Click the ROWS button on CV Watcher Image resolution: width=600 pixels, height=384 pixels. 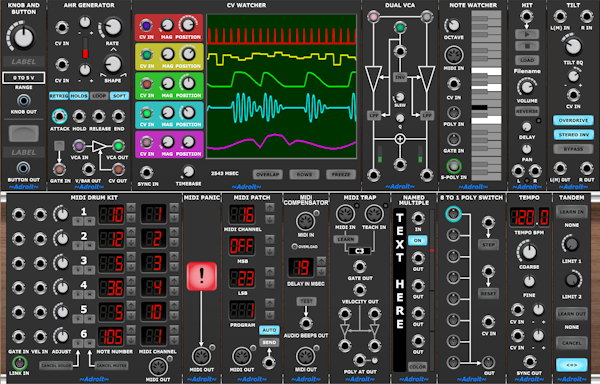(x=304, y=174)
